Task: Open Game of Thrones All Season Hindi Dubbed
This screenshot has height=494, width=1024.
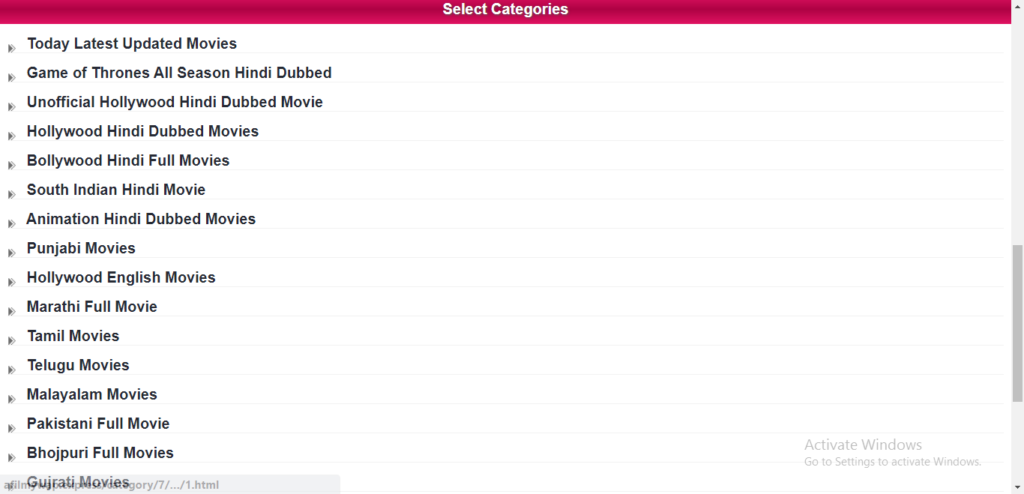Action: tap(179, 73)
